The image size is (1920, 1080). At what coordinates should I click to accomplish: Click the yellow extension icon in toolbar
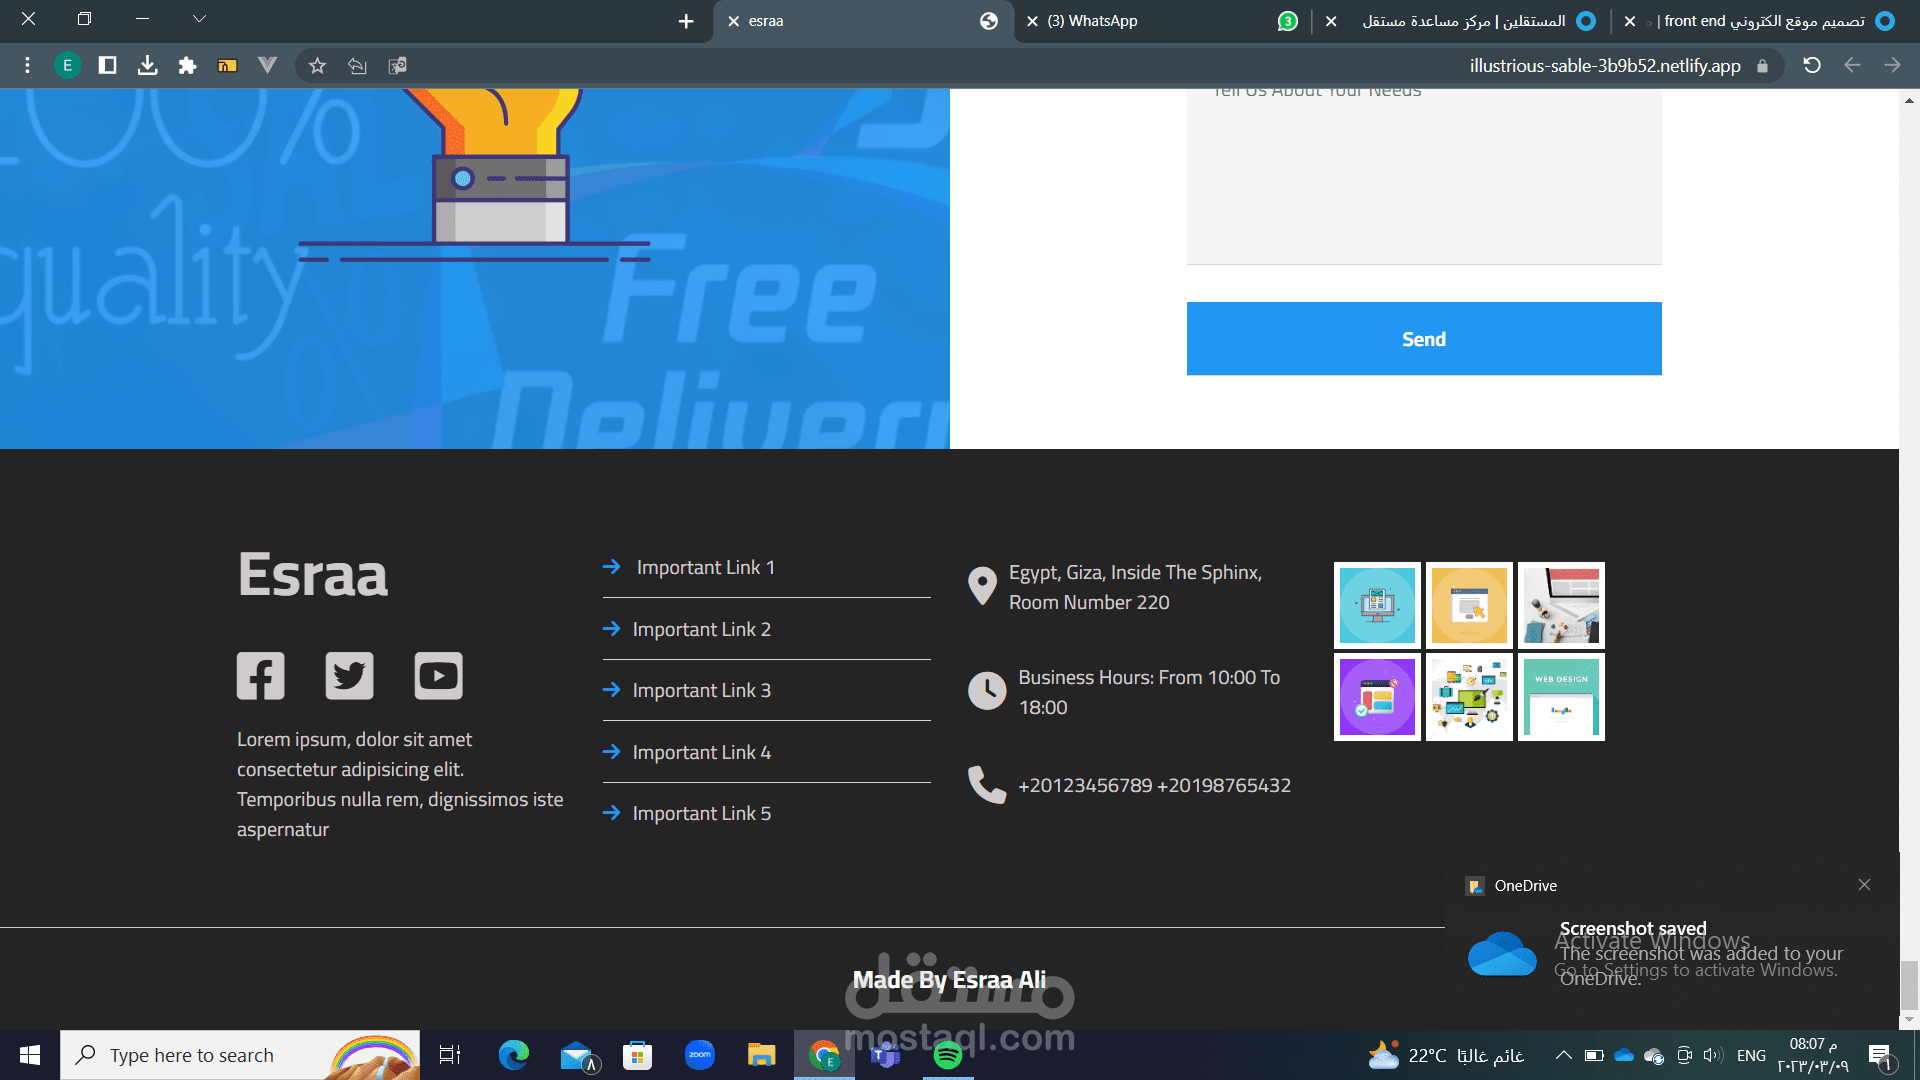click(x=227, y=66)
